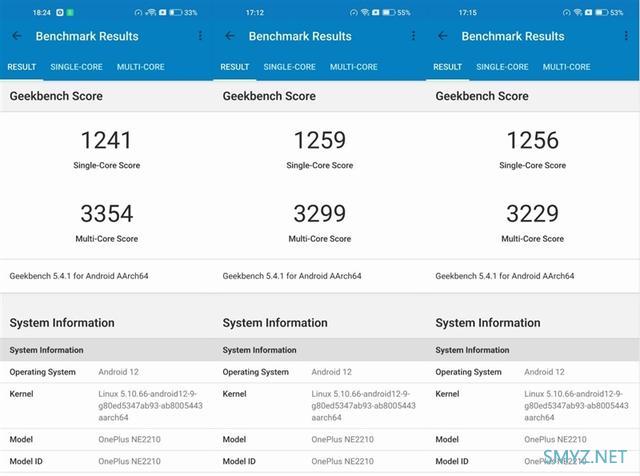Switch to SINGLE-CORE tab in 18:24 screenshot
Viewport: 640px width, 476px height.
76,67
